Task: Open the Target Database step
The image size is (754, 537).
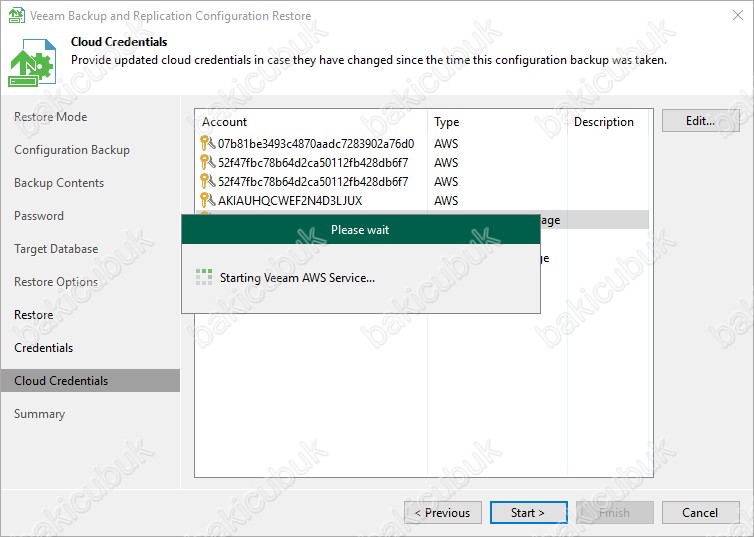Action: point(56,249)
